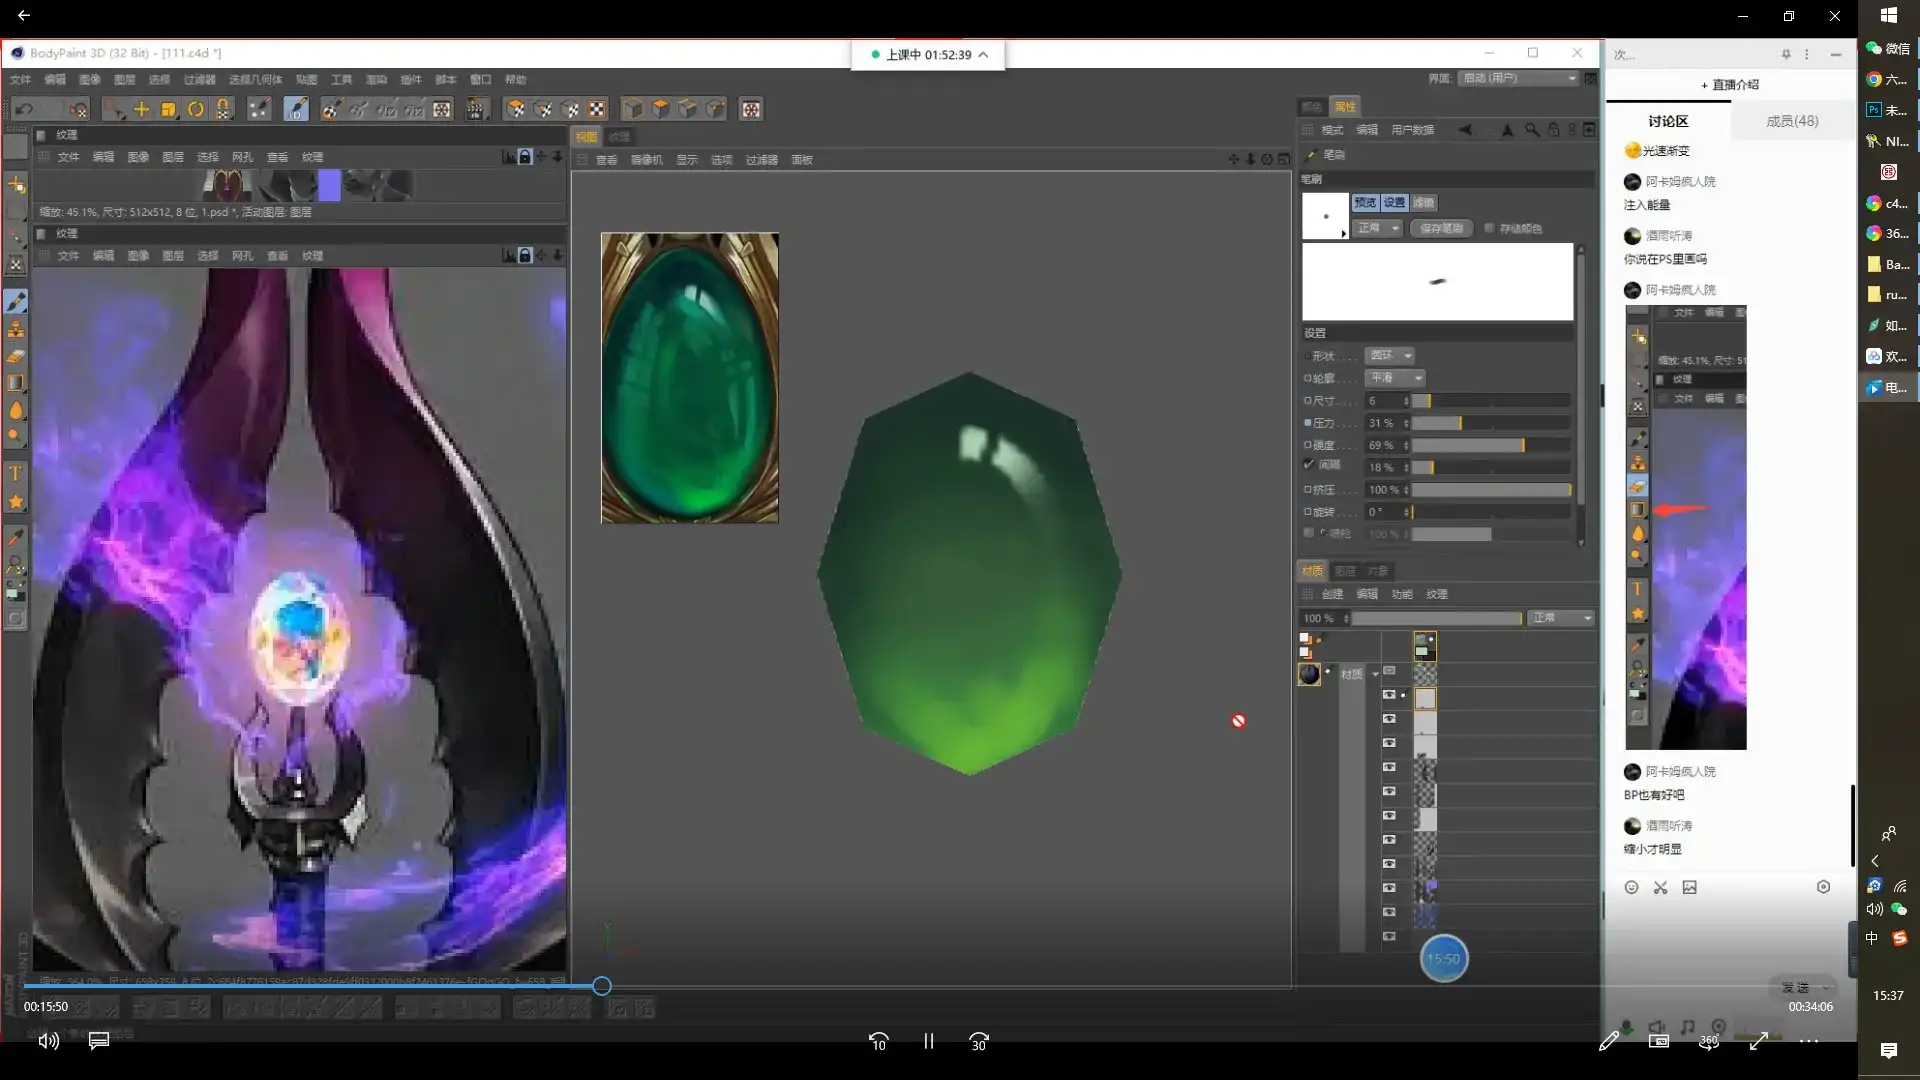Image resolution: width=1920 pixels, height=1080 pixels.
Task: Switch to the 成员(48) tab
Action: (1792, 121)
